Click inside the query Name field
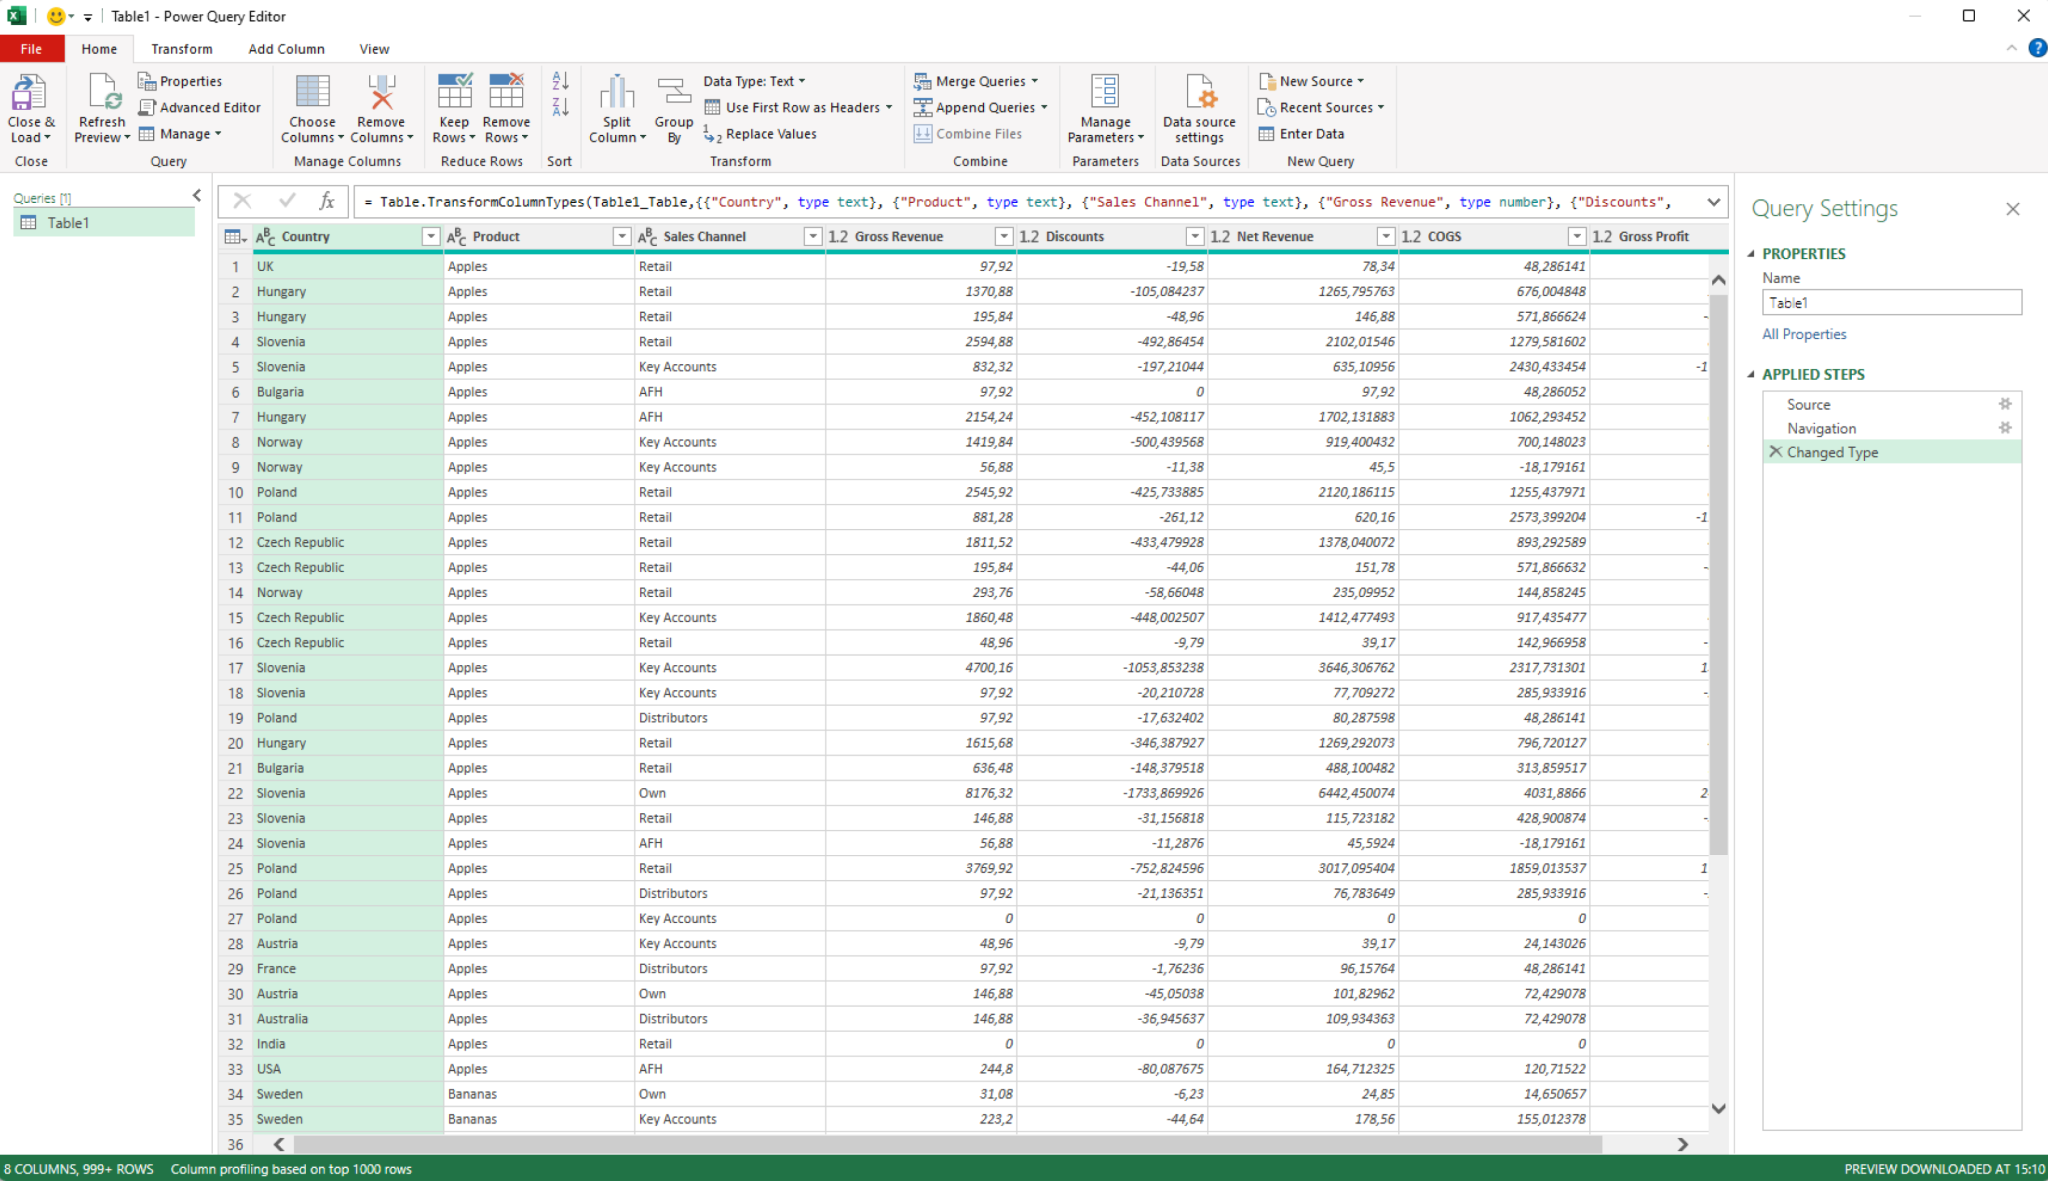2048x1181 pixels. point(1890,302)
